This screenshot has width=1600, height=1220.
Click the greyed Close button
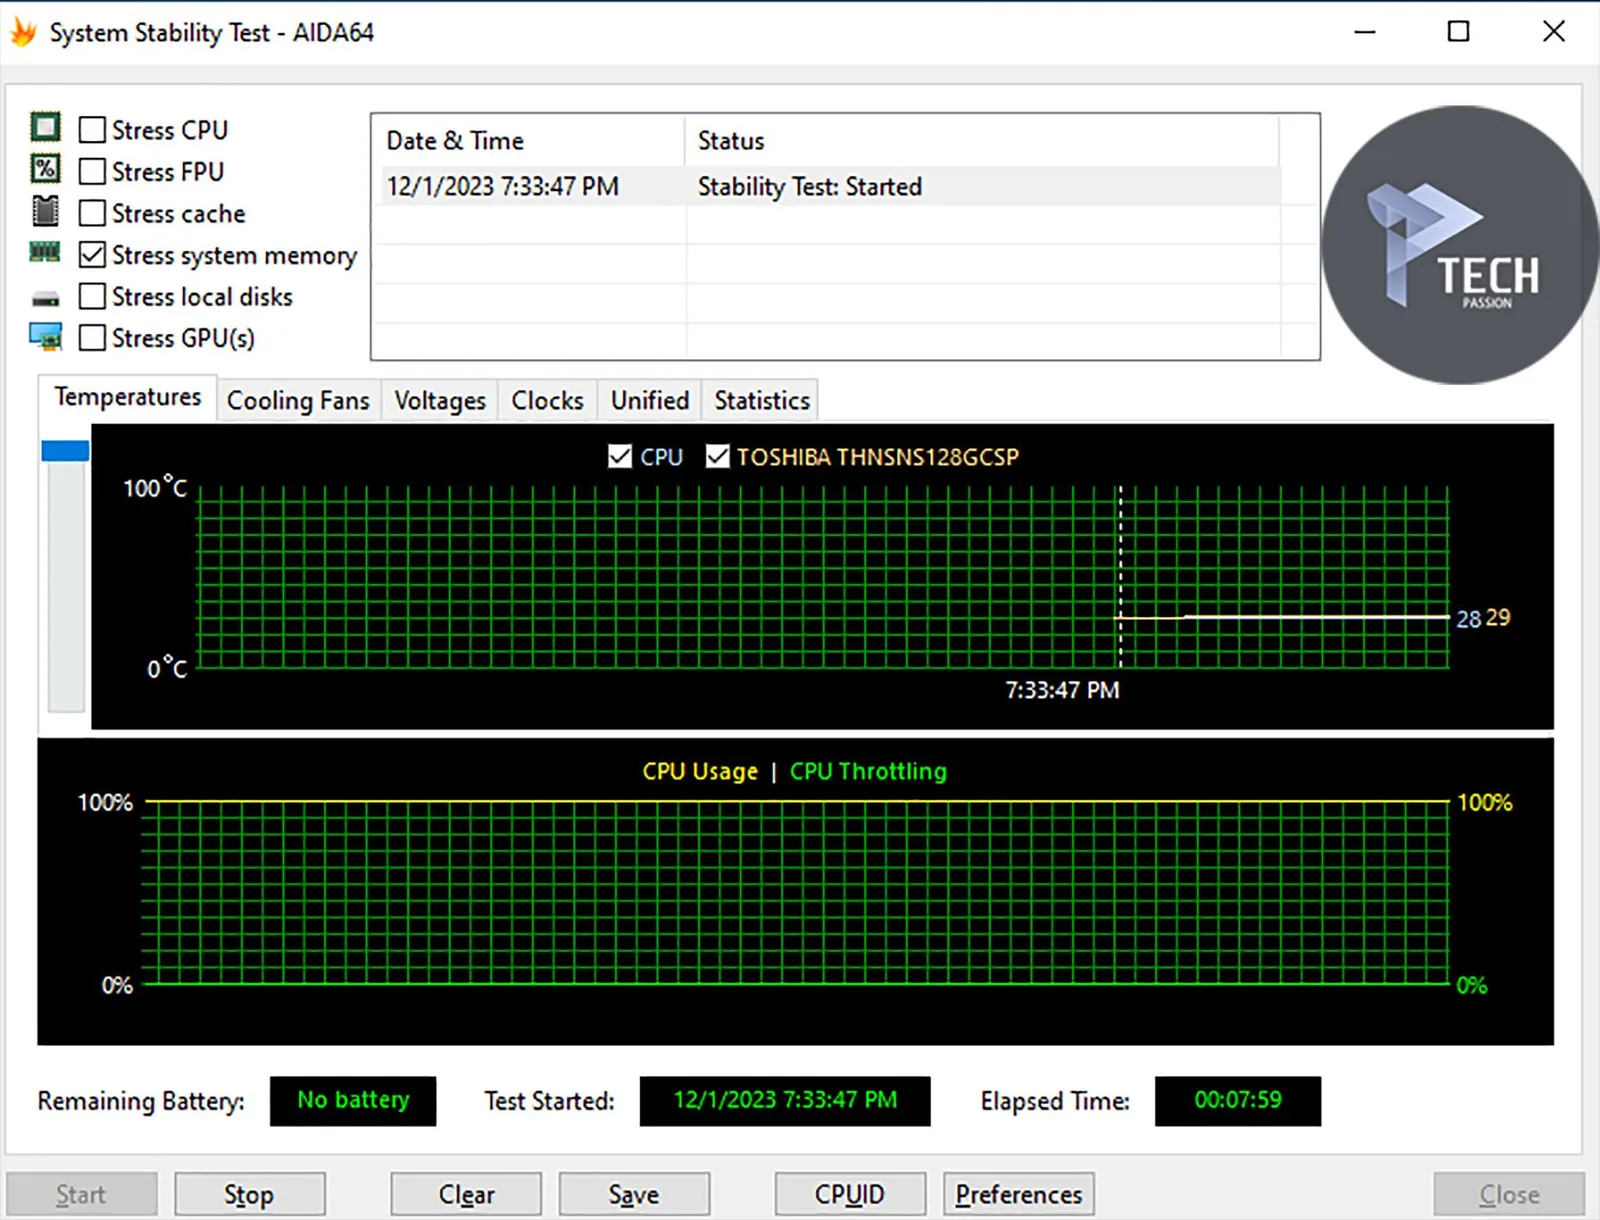coord(1509,1195)
